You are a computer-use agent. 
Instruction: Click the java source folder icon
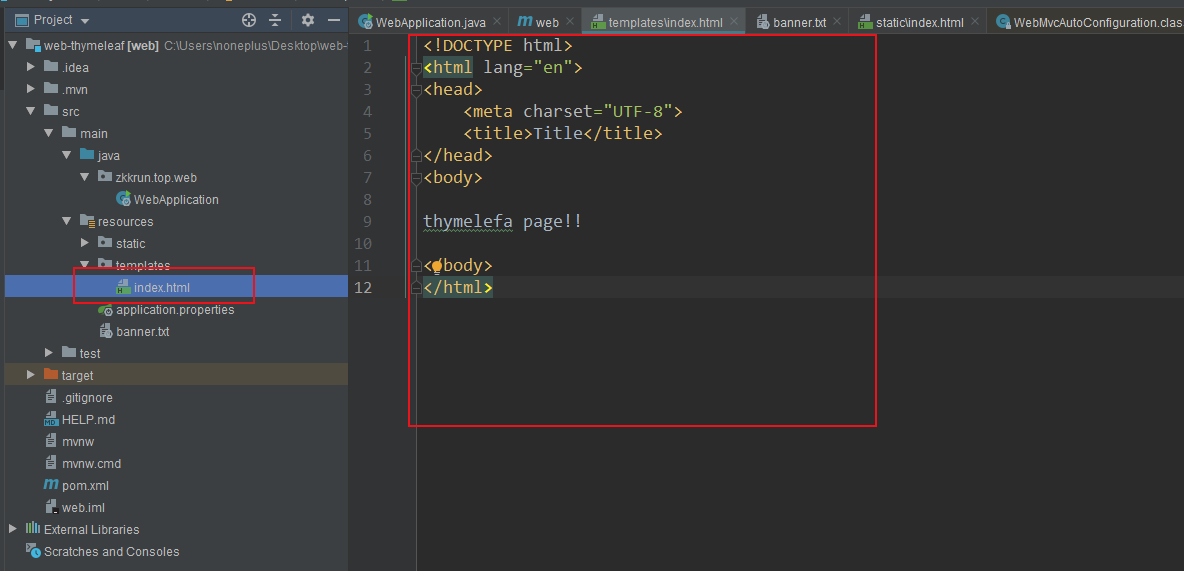[87, 155]
